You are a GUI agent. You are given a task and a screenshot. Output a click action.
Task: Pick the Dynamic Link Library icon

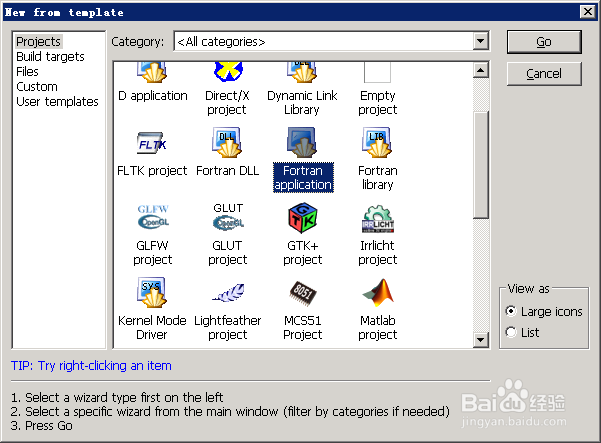point(302,72)
